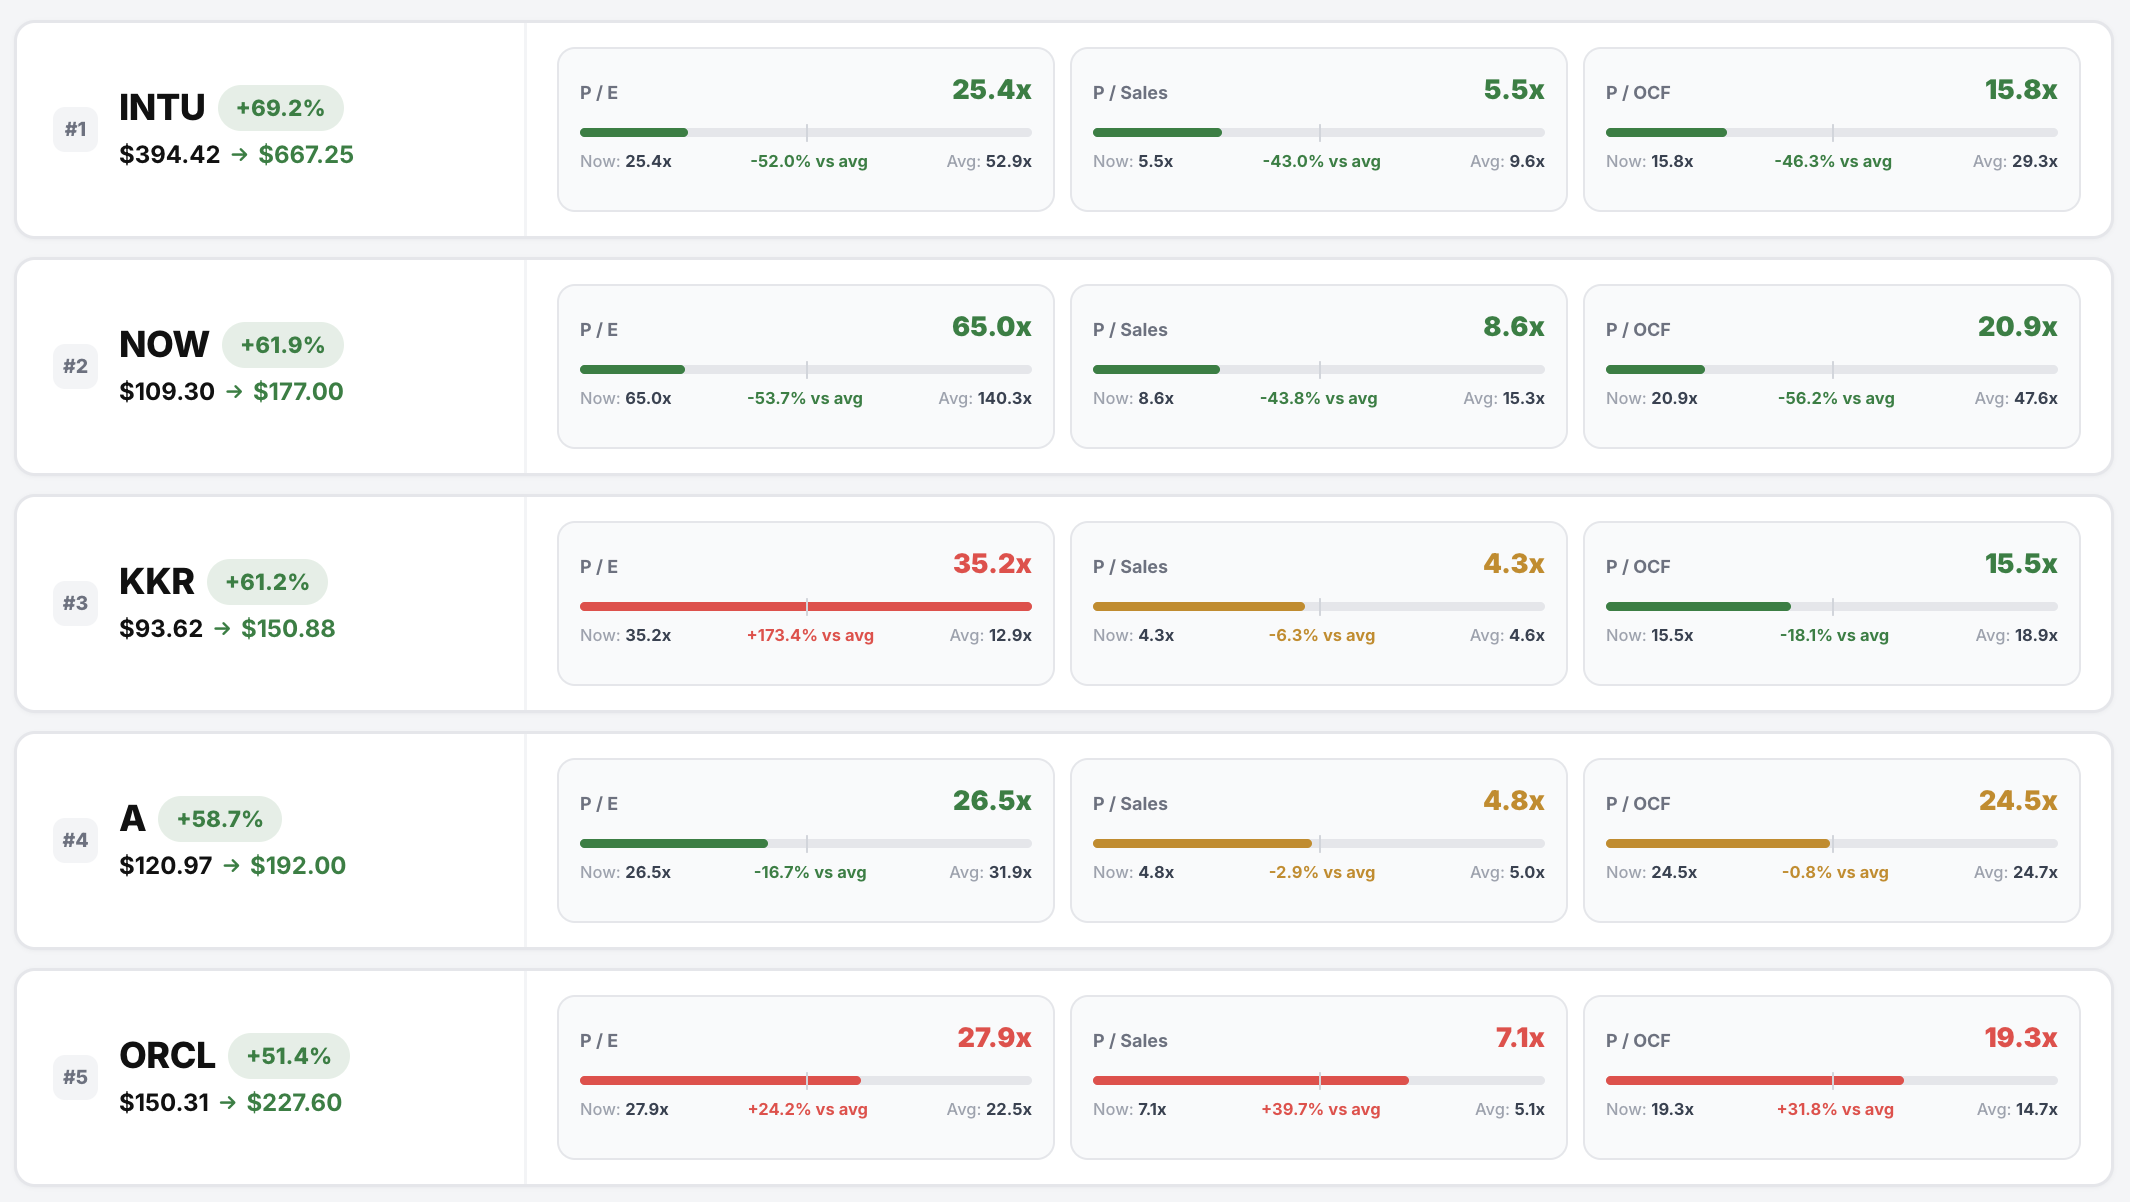
Task: Click the P / Sales bar for ticker A
Action: (x=1318, y=843)
